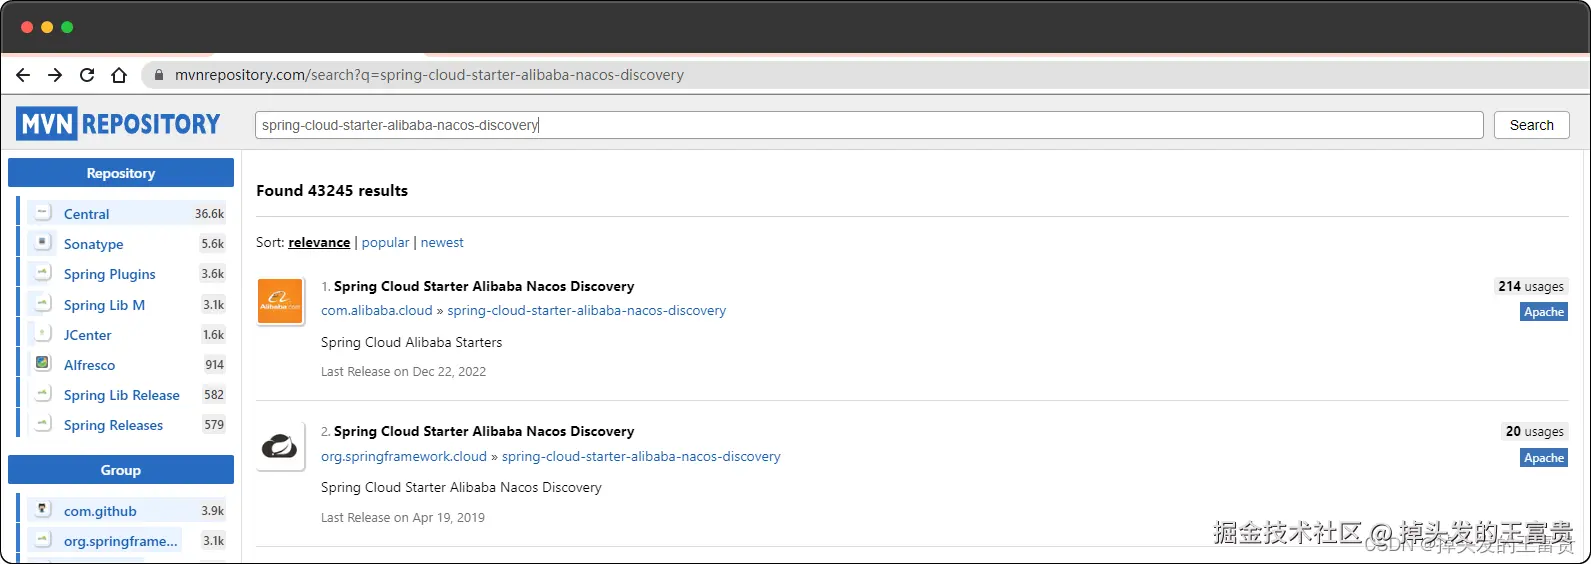Screen dimensions: 1591x564
Task: Filter by Sonatype repository
Action: click(94, 244)
